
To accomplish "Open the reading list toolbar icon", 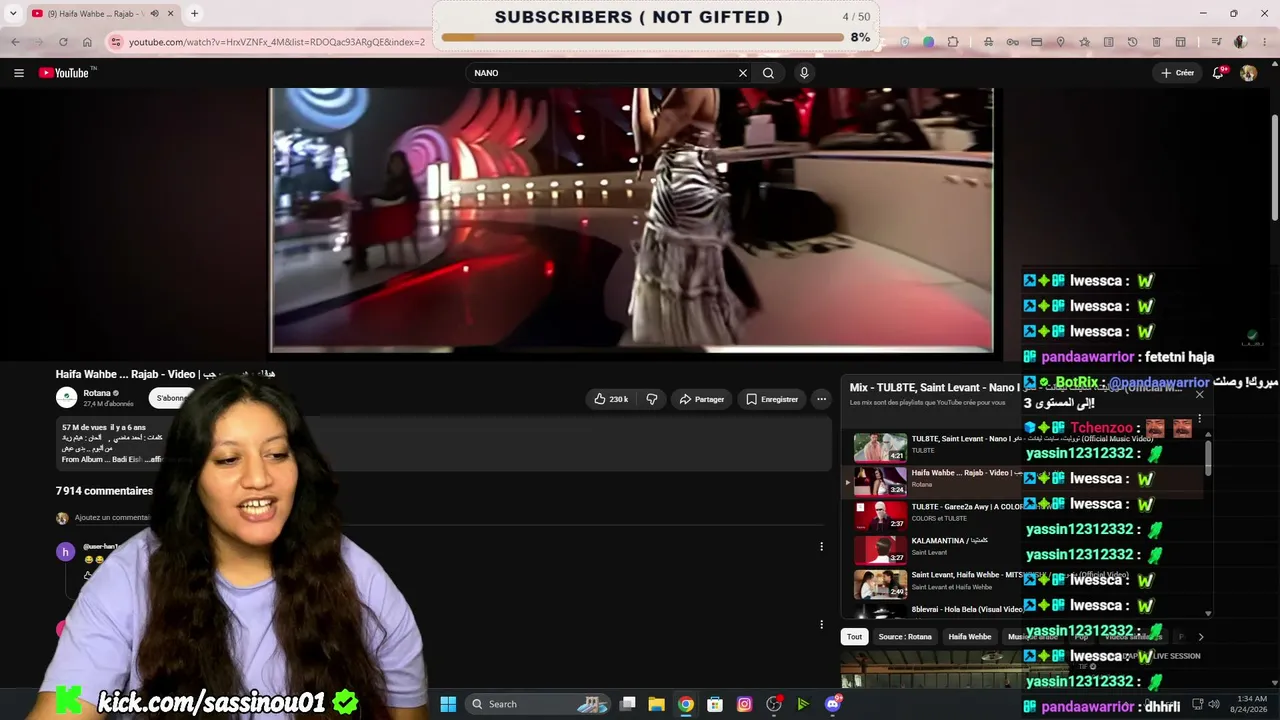I will (1108, 42).
